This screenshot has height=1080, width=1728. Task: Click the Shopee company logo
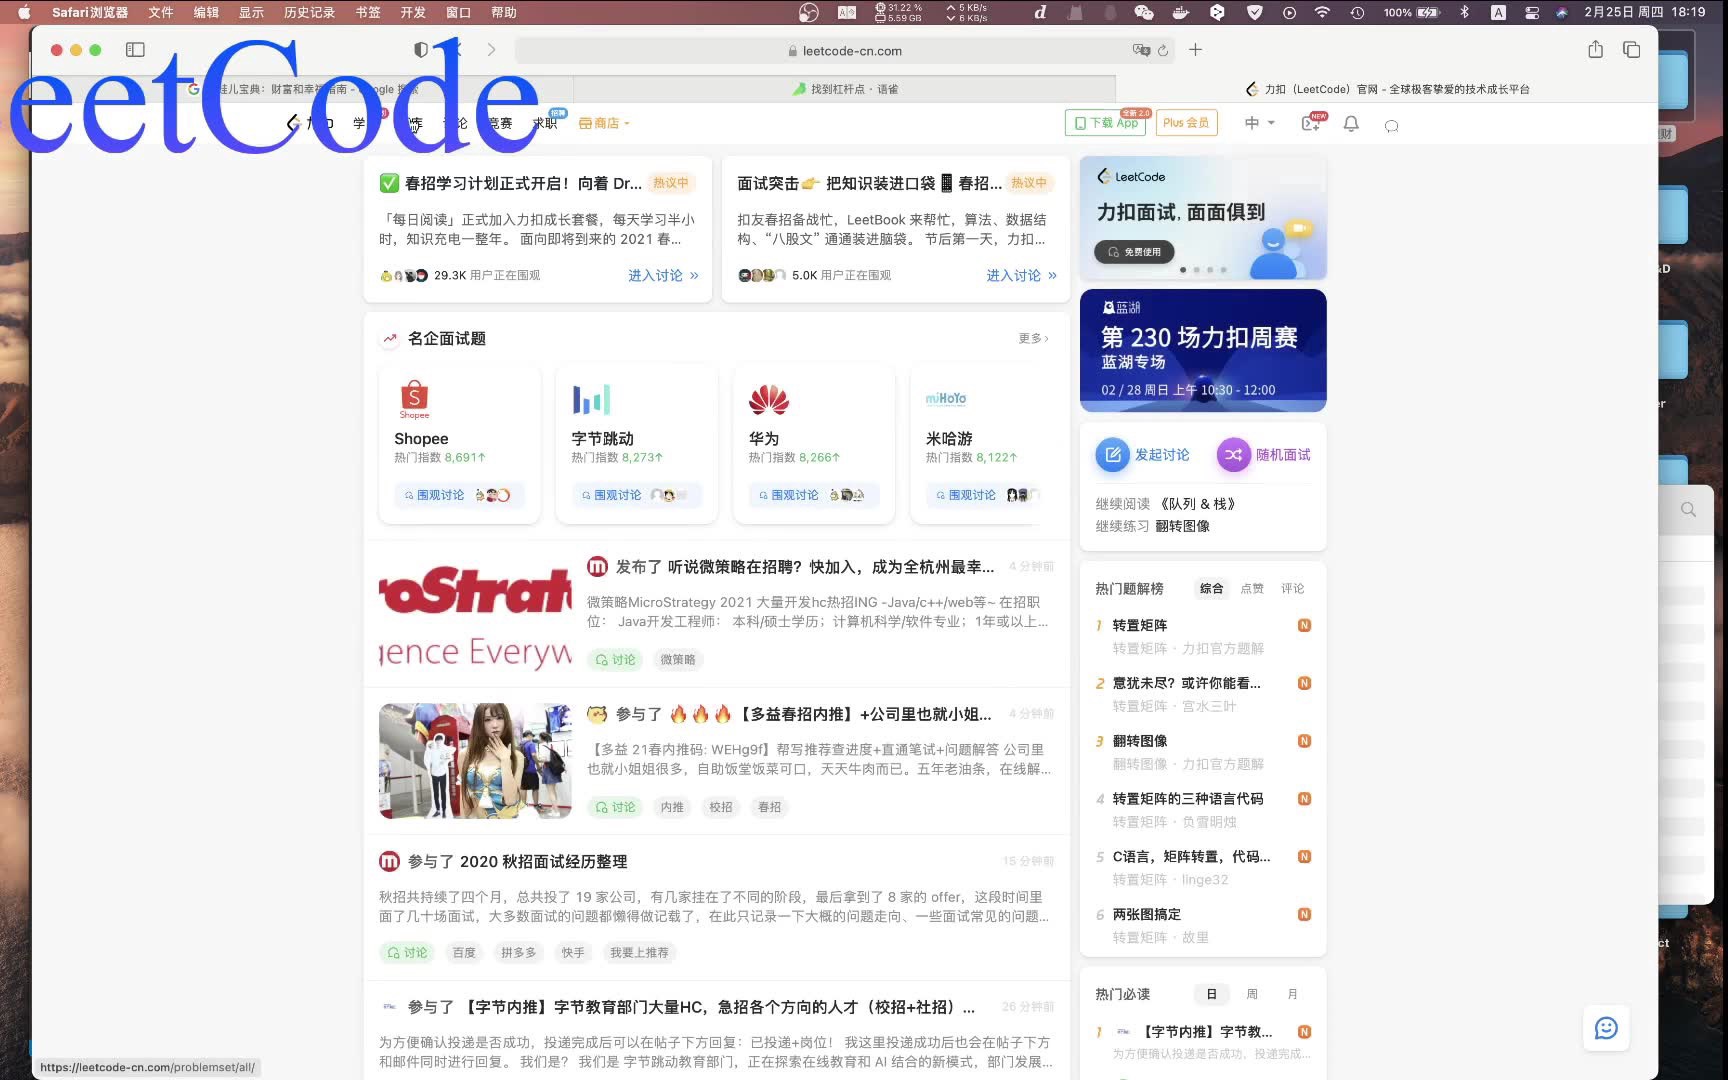tap(414, 400)
